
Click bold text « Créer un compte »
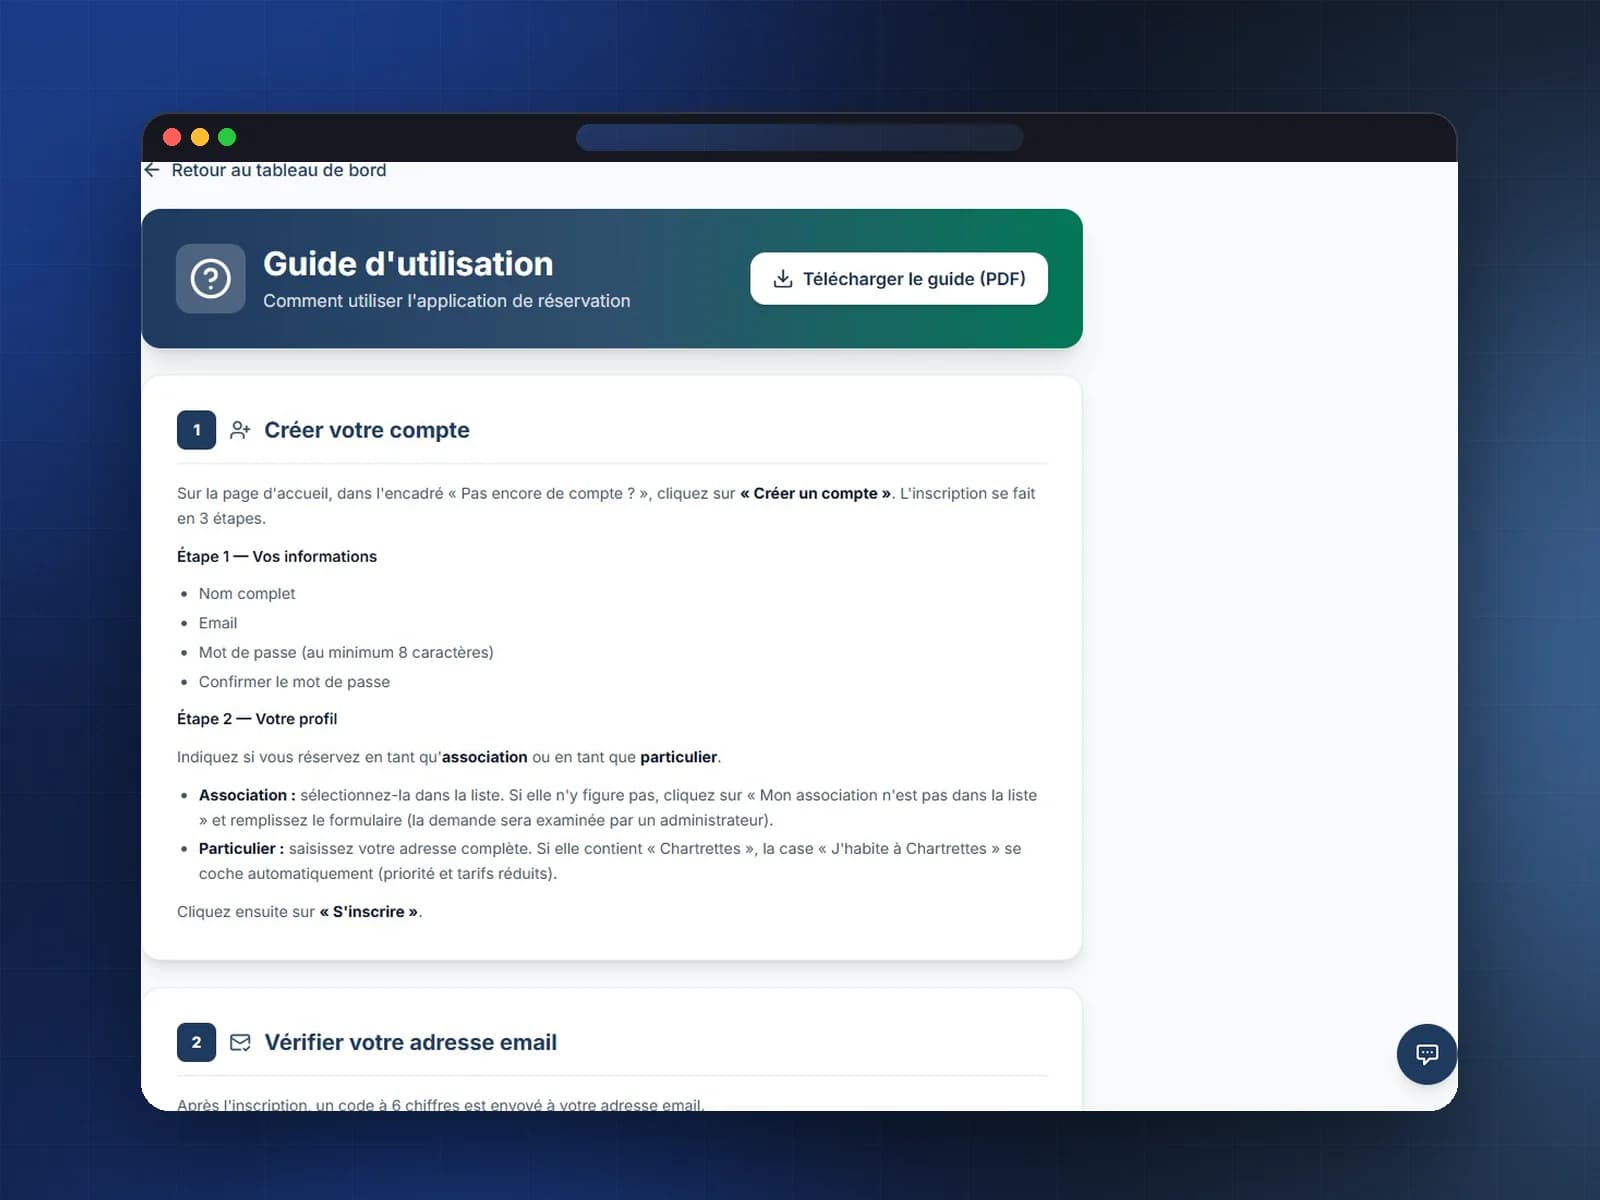(x=815, y=493)
